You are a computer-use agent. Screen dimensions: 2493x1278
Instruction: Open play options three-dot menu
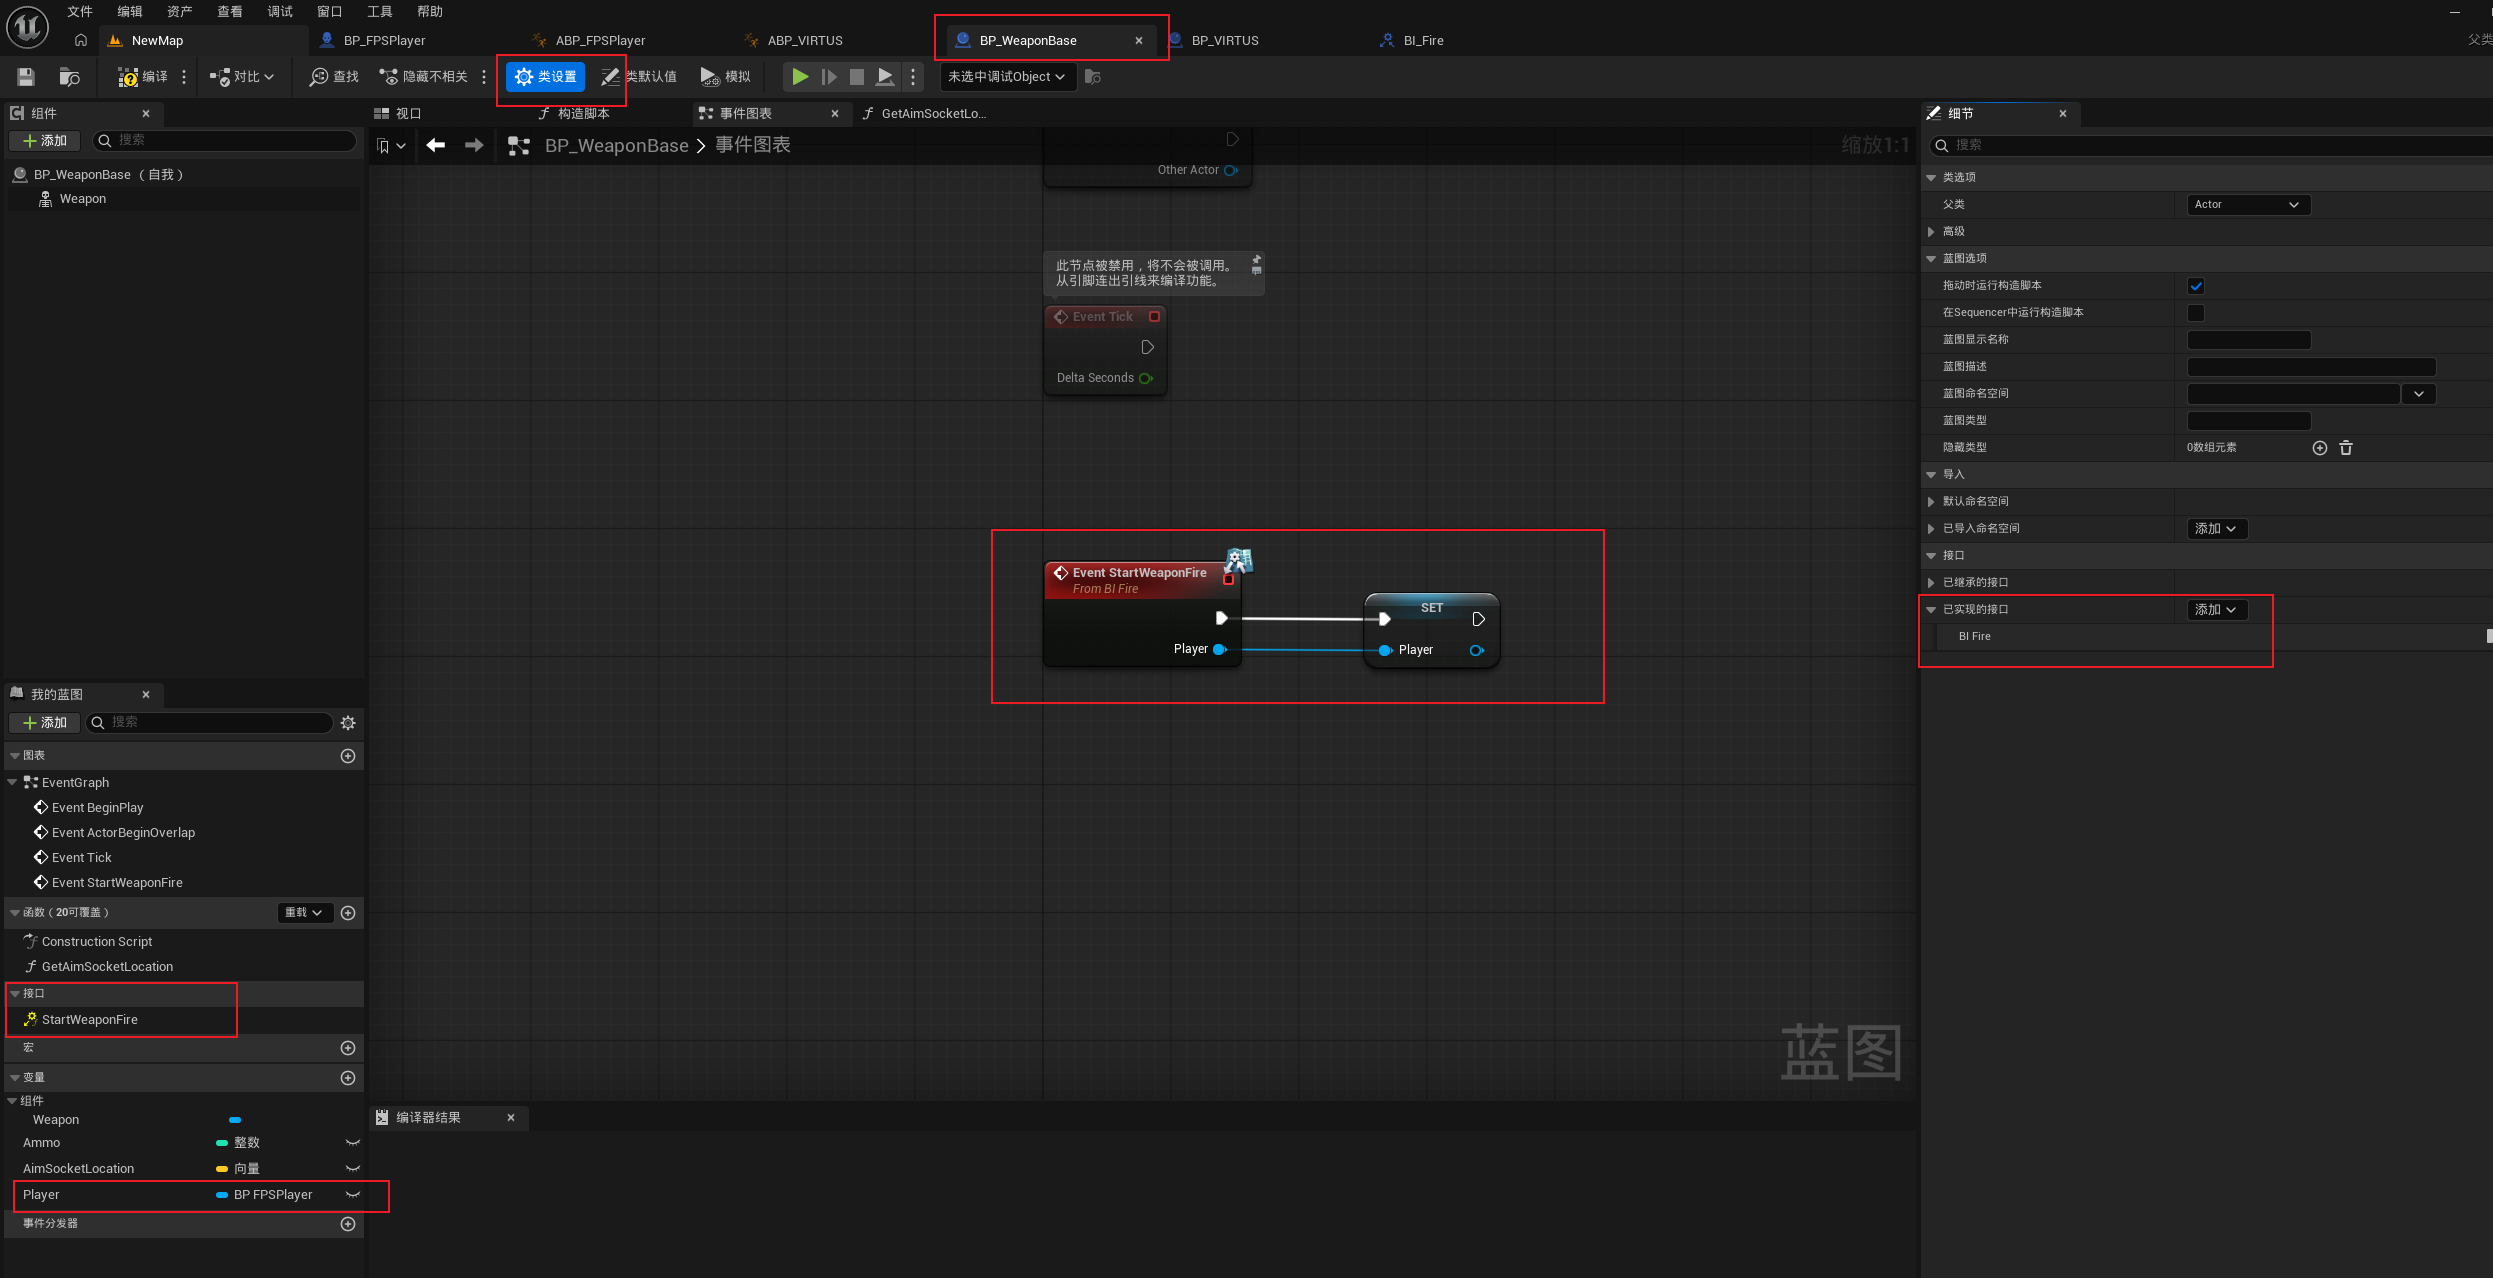(913, 77)
